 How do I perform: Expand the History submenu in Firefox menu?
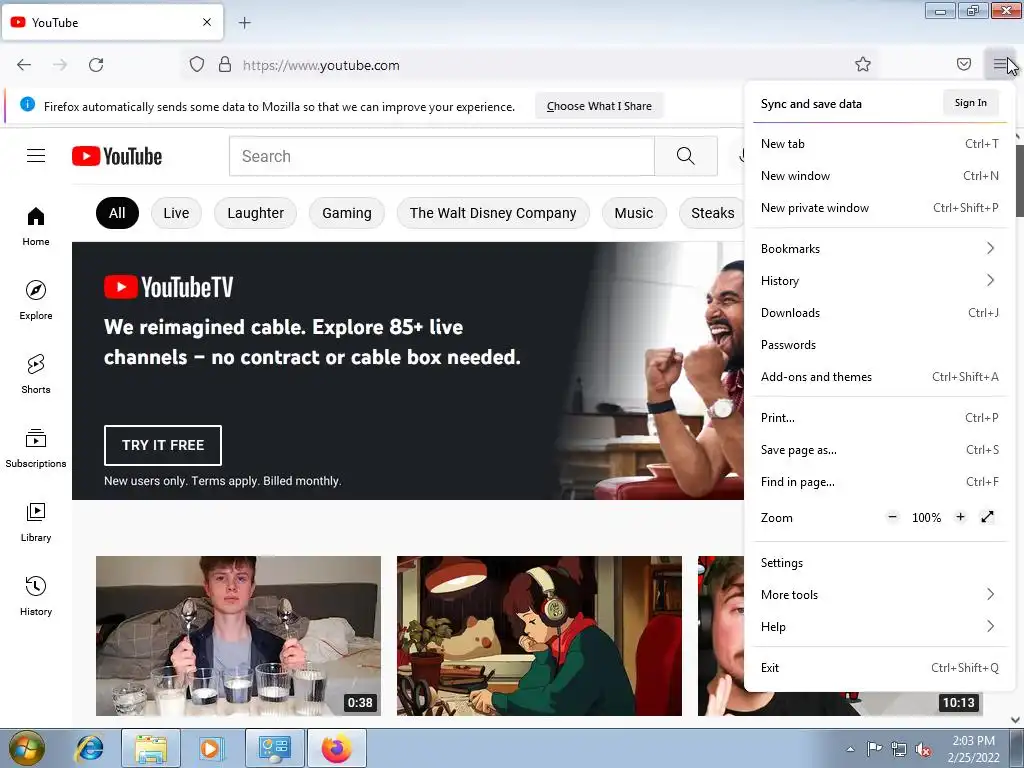click(x=880, y=281)
